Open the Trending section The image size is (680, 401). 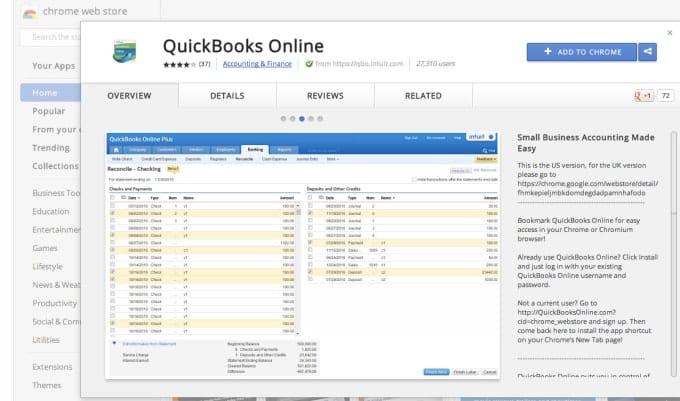(x=51, y=148)
